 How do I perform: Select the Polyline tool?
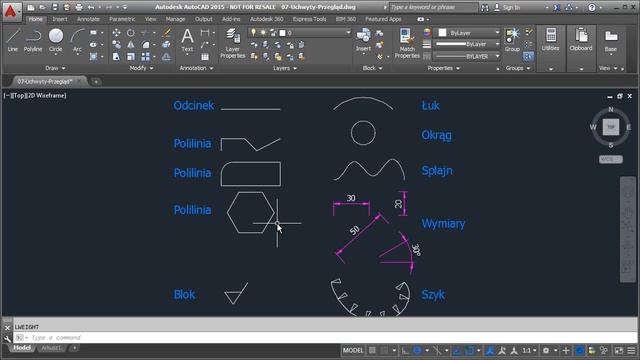(33, 40)
